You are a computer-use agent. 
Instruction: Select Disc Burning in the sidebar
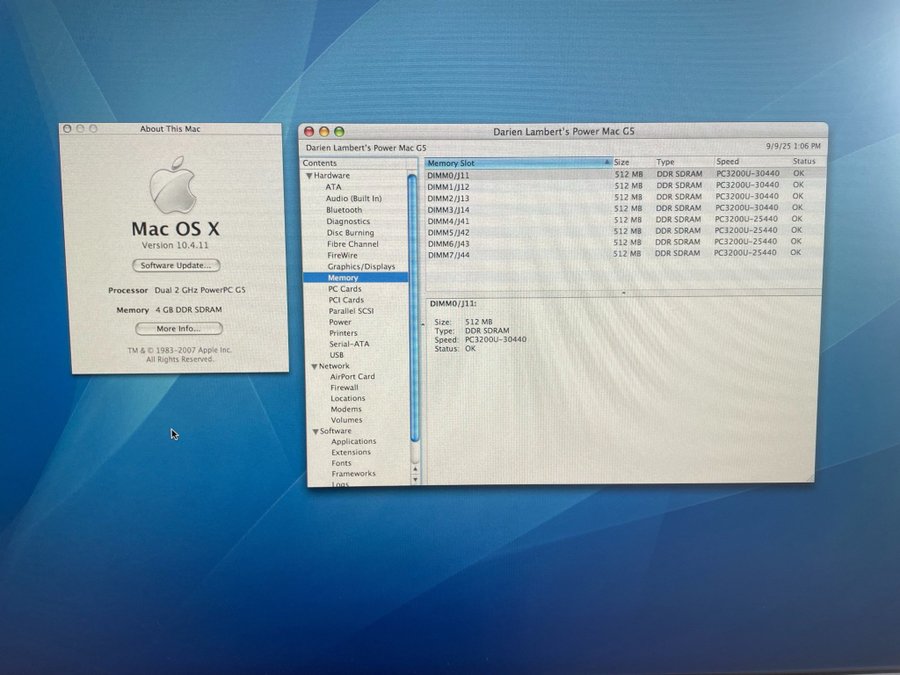(x=350, y=232)
